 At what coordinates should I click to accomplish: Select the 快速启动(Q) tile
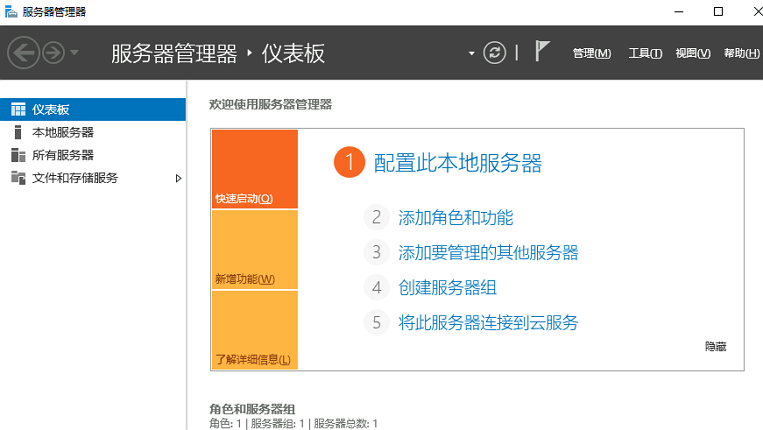click(x=254, y=168)
